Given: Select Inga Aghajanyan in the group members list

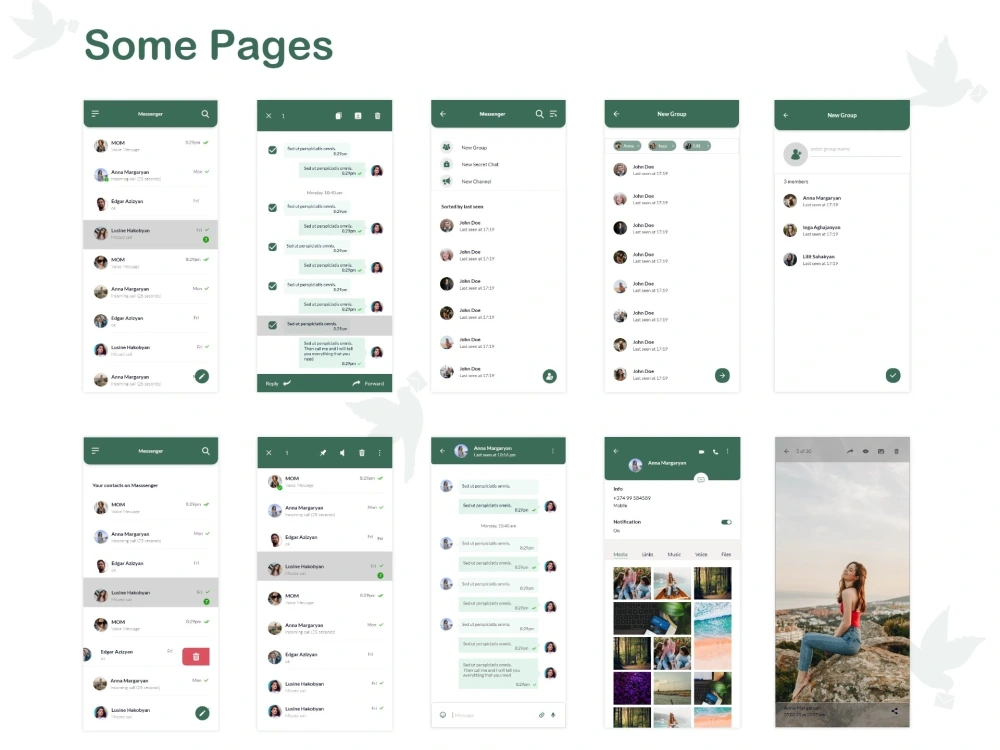Looking at the screenshot, I should point(842,230).
